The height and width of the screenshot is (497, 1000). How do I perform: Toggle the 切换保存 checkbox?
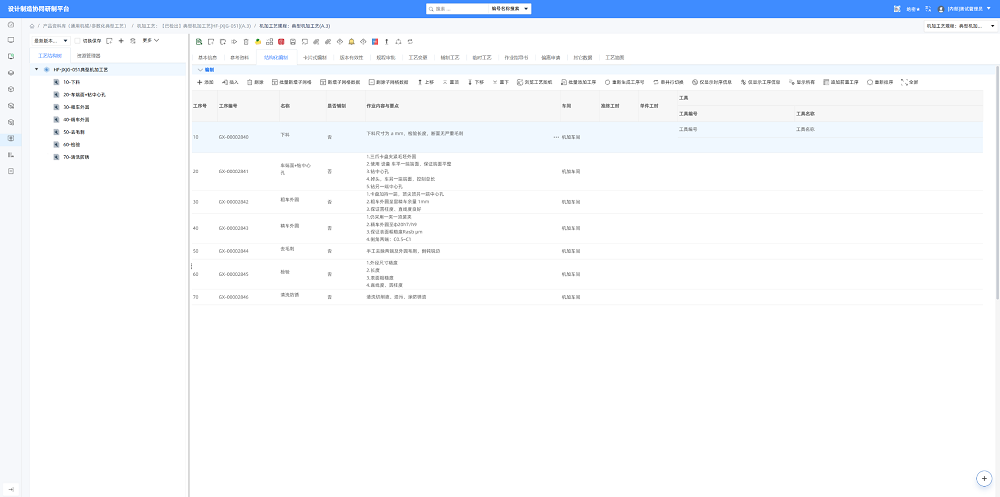[78, 40]
